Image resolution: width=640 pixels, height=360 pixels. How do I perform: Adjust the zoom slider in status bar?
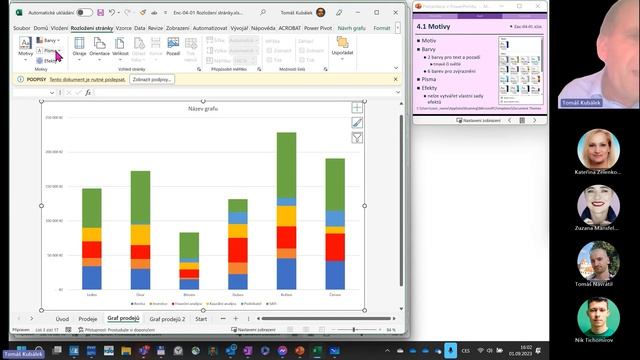(x=354, y=329)
